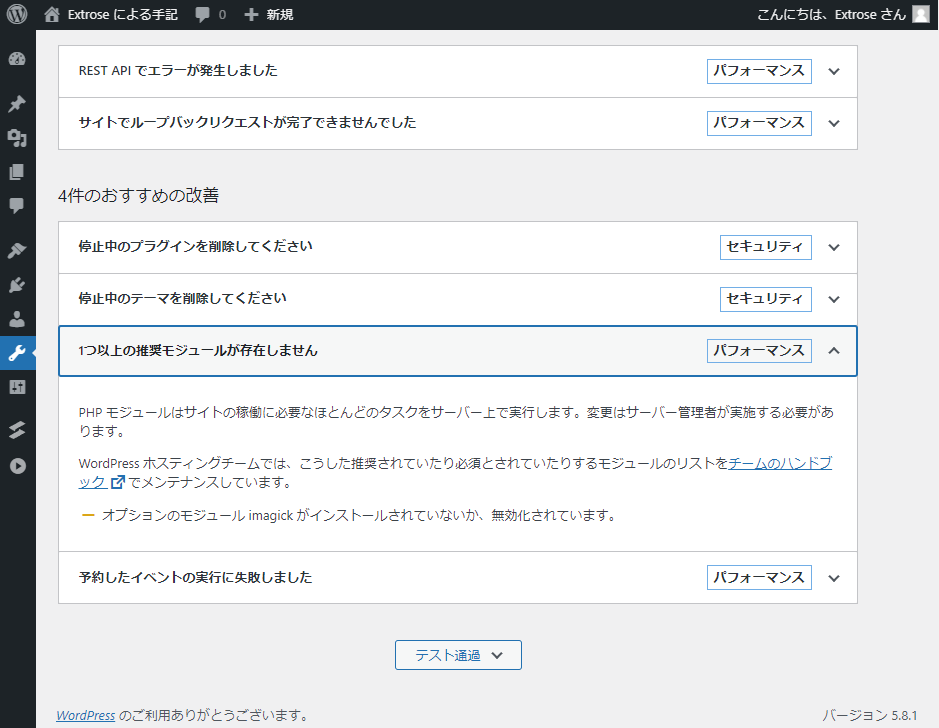Open Plugins plug icon
The image size is (939, 728).
16,285
